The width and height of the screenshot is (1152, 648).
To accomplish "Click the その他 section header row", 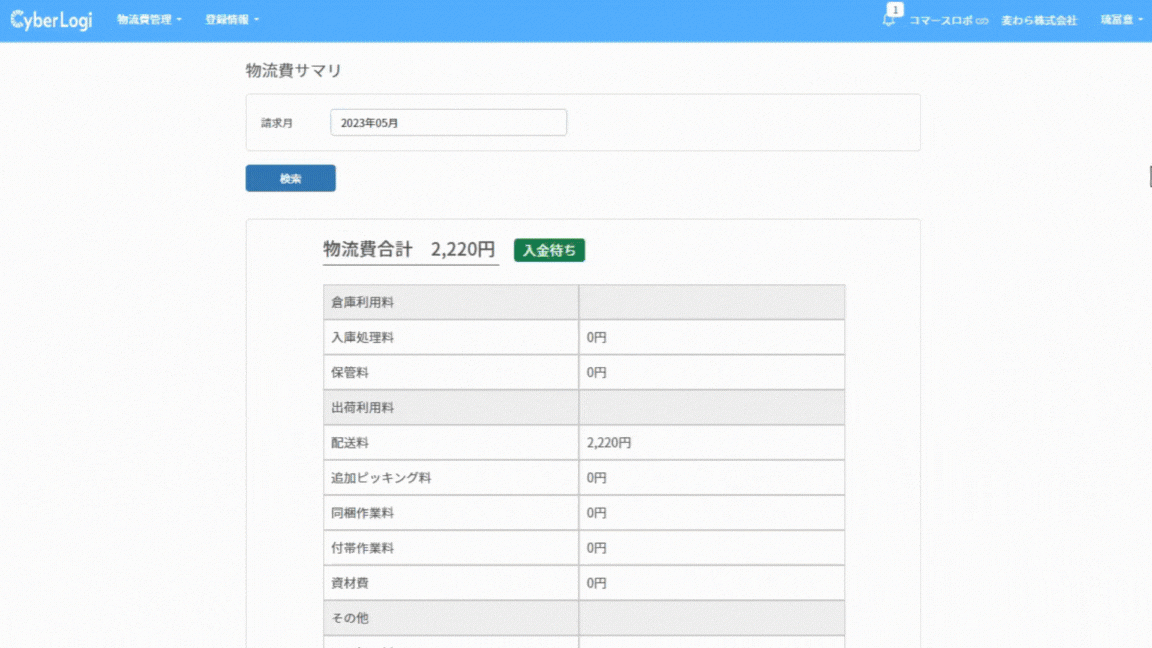I will pos(584,618).
